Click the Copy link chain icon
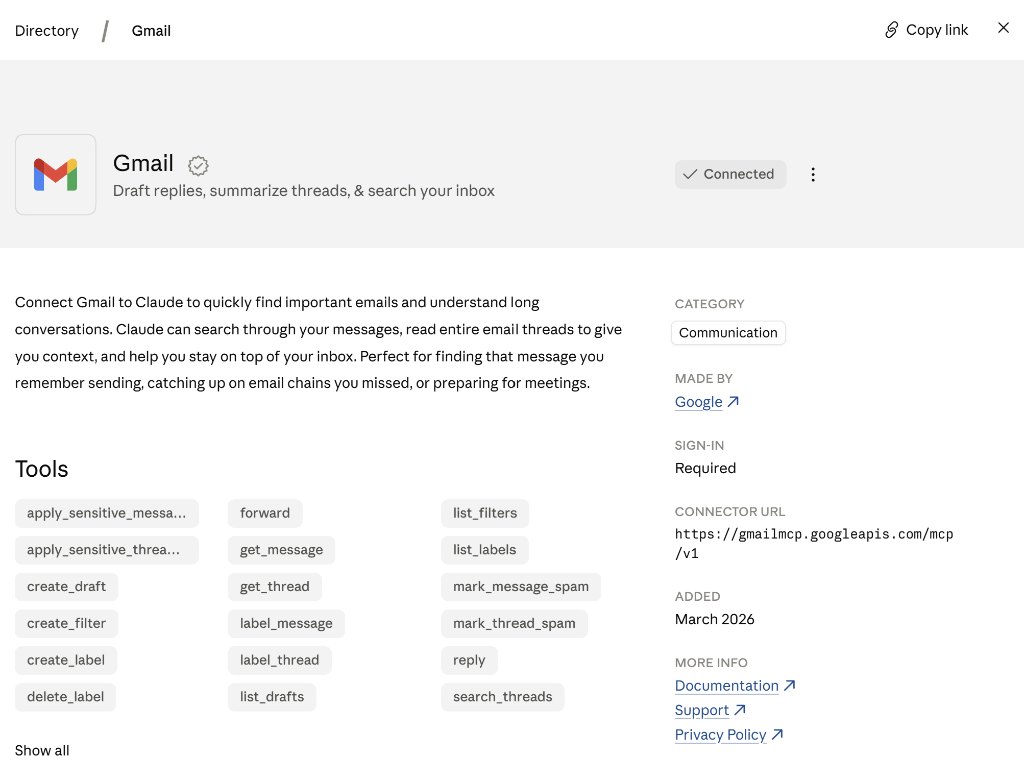This screenshot has width=1024, height=782. (x=891, y=30)
